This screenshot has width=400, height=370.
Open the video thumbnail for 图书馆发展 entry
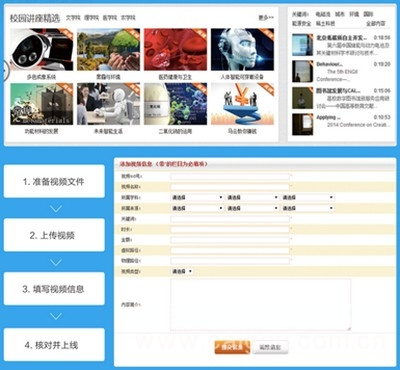click(303, 98)
